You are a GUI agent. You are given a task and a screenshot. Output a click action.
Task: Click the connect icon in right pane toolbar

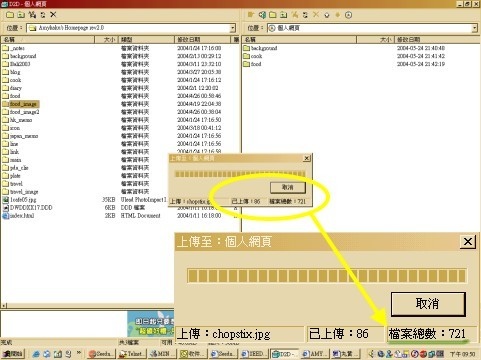[x=262, y=15]
